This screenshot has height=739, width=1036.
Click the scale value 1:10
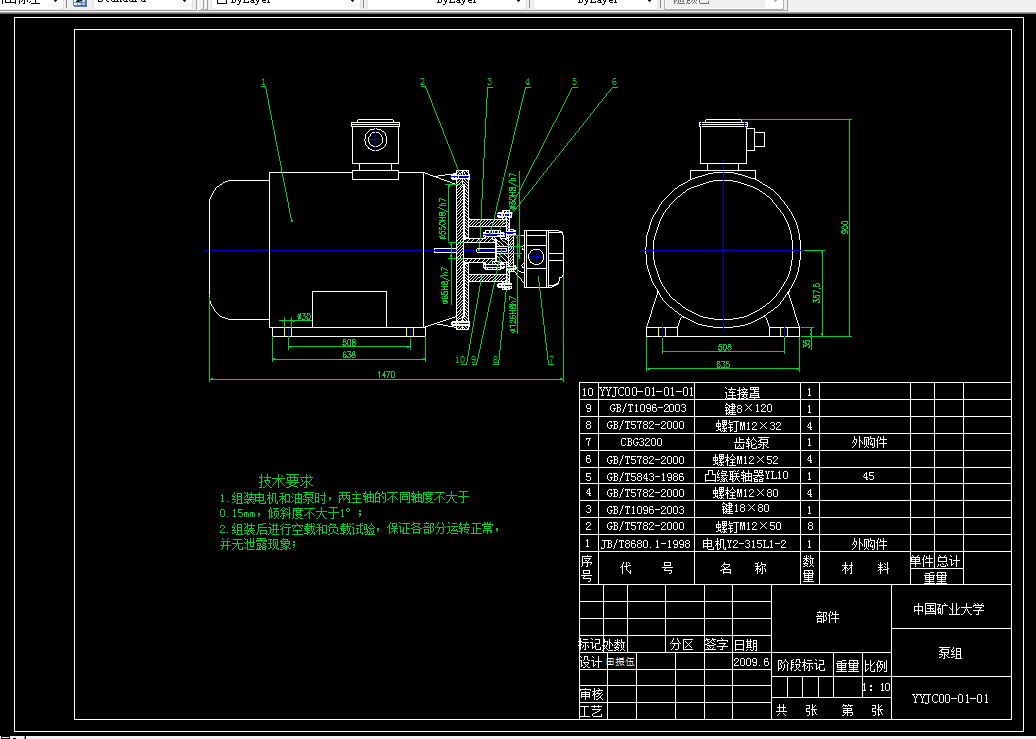pyautogui.click(x=877, y=687)
